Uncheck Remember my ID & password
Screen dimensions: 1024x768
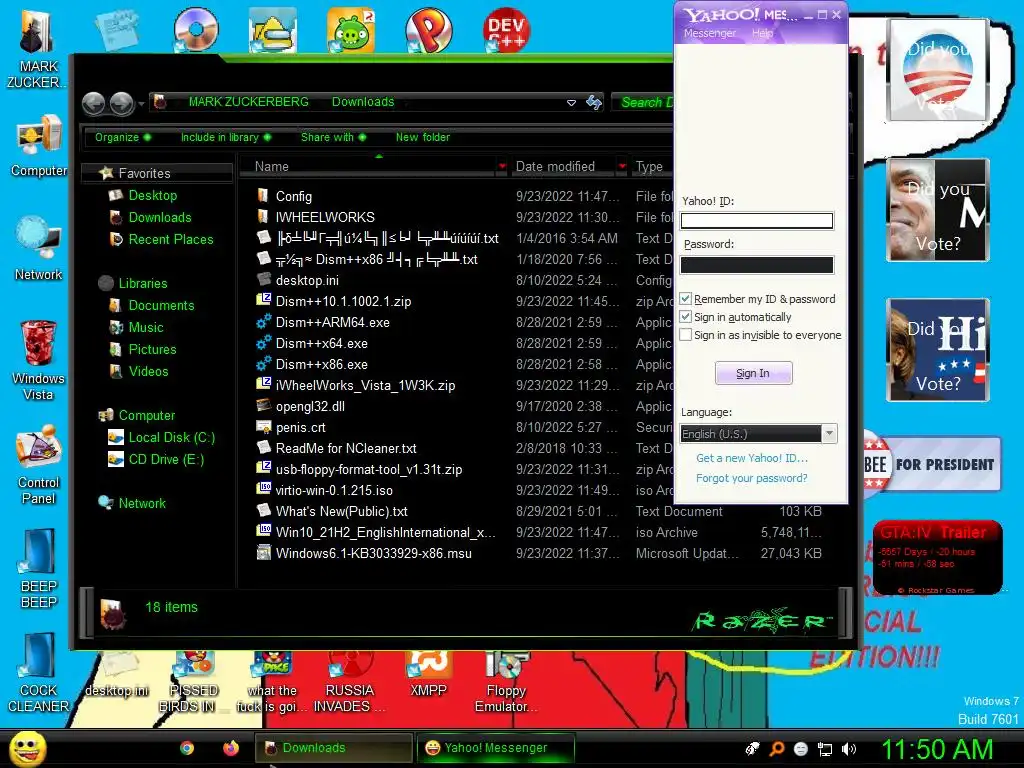[686, 298]
